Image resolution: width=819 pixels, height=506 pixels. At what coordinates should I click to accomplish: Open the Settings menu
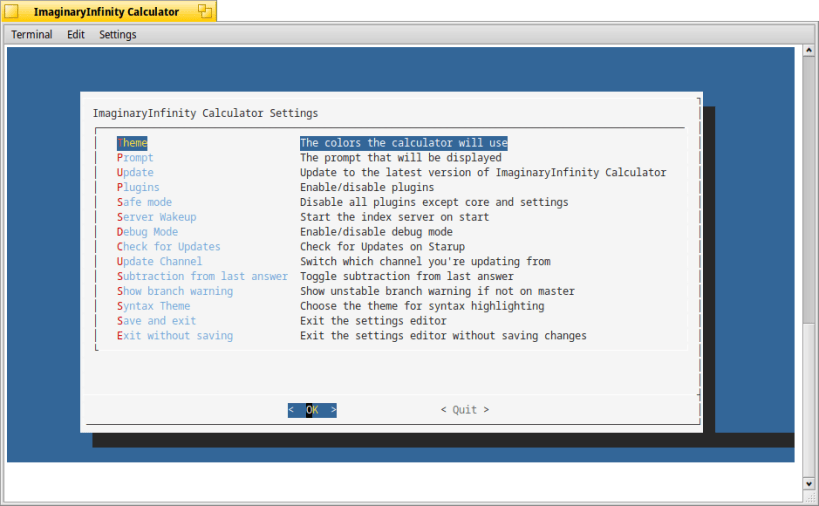coord(118,34)
